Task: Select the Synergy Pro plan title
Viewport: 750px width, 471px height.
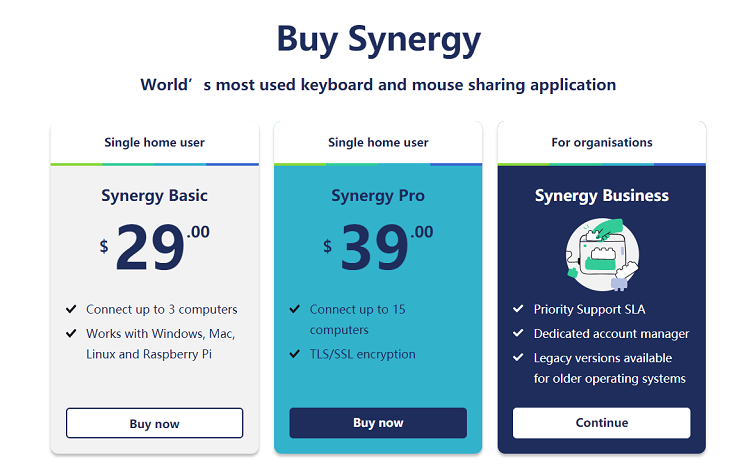Action: coord(378,196)
